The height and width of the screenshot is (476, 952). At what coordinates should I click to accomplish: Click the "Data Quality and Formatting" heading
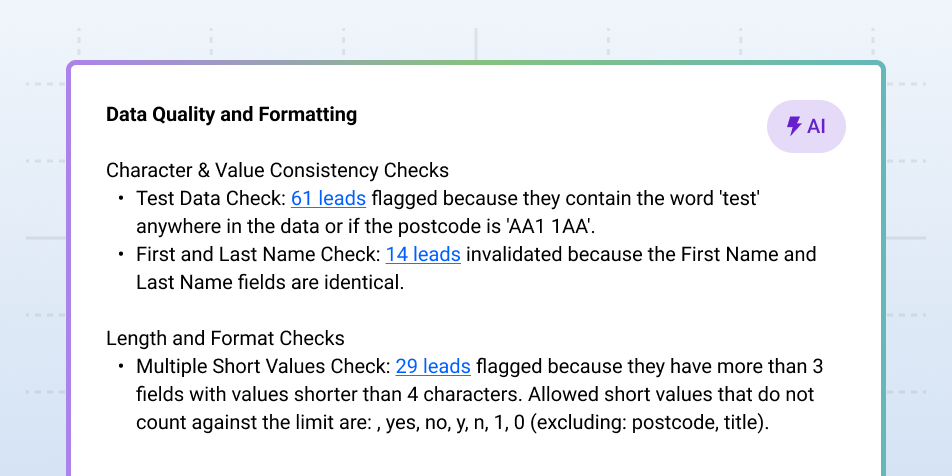pos(231,114)
